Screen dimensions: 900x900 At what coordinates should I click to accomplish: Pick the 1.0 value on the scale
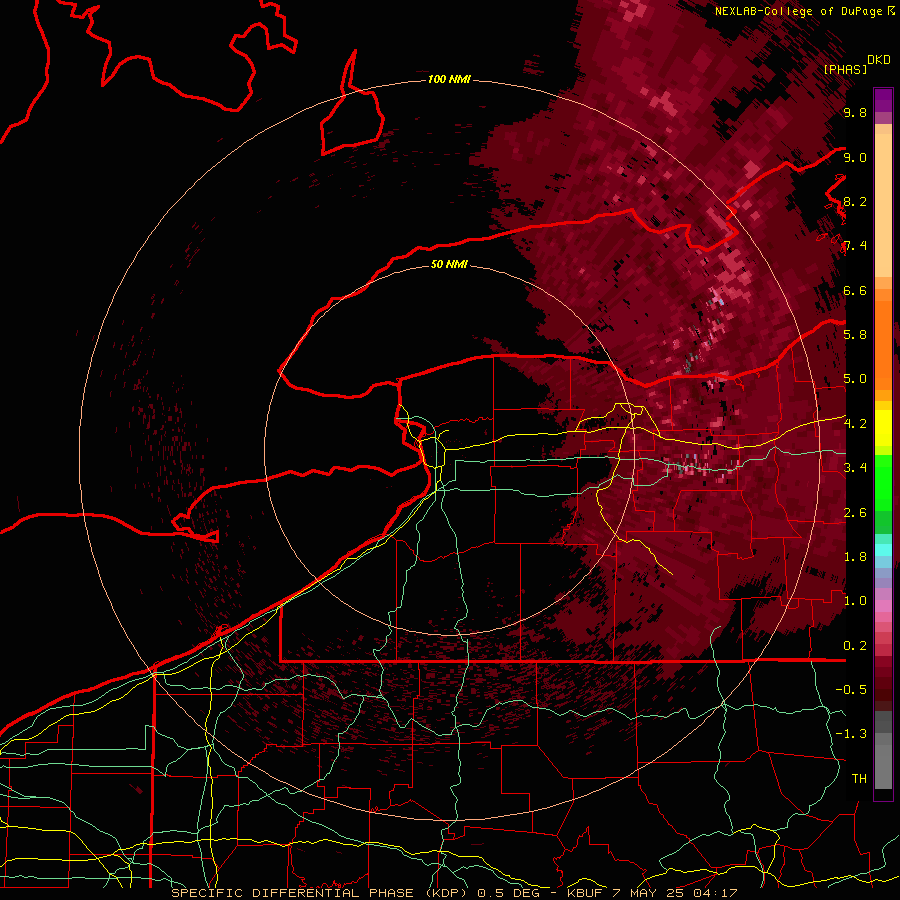[855, 600]
